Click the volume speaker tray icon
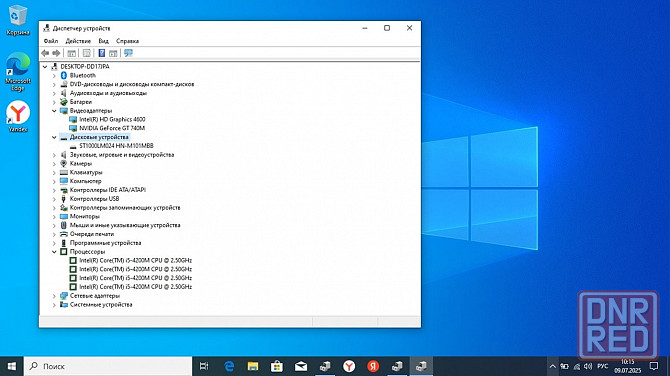670x376 pixels. (588, 366)
